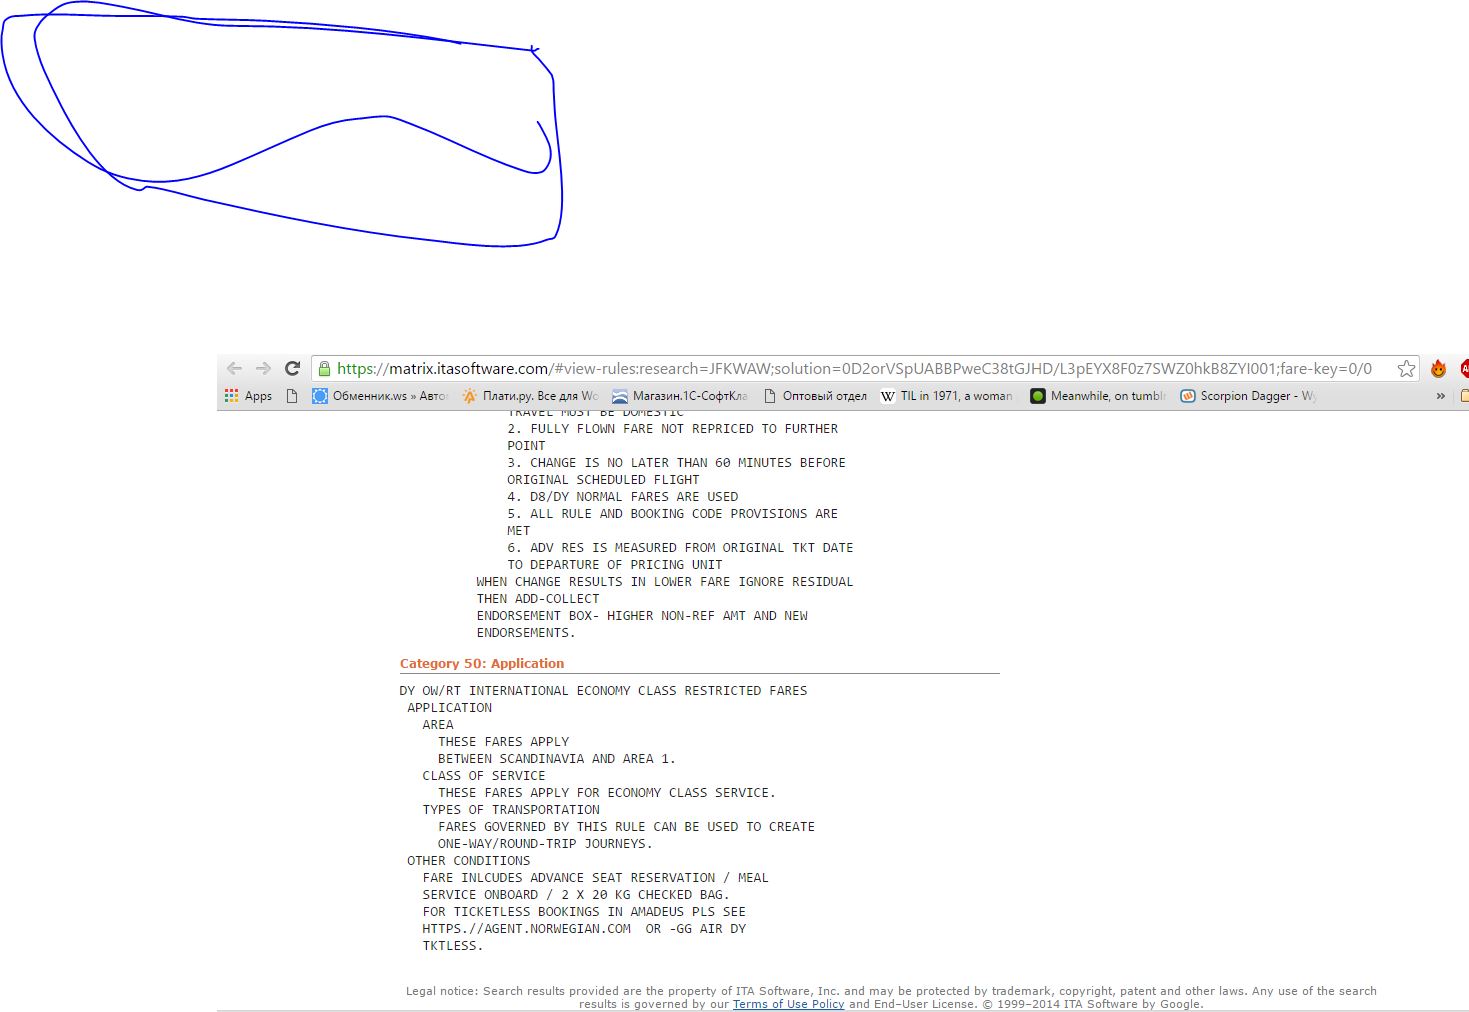Open the Плати.ру bookmark
Image resolution: width=1469 pixels, height=1012 pixels.
point(530,396)
